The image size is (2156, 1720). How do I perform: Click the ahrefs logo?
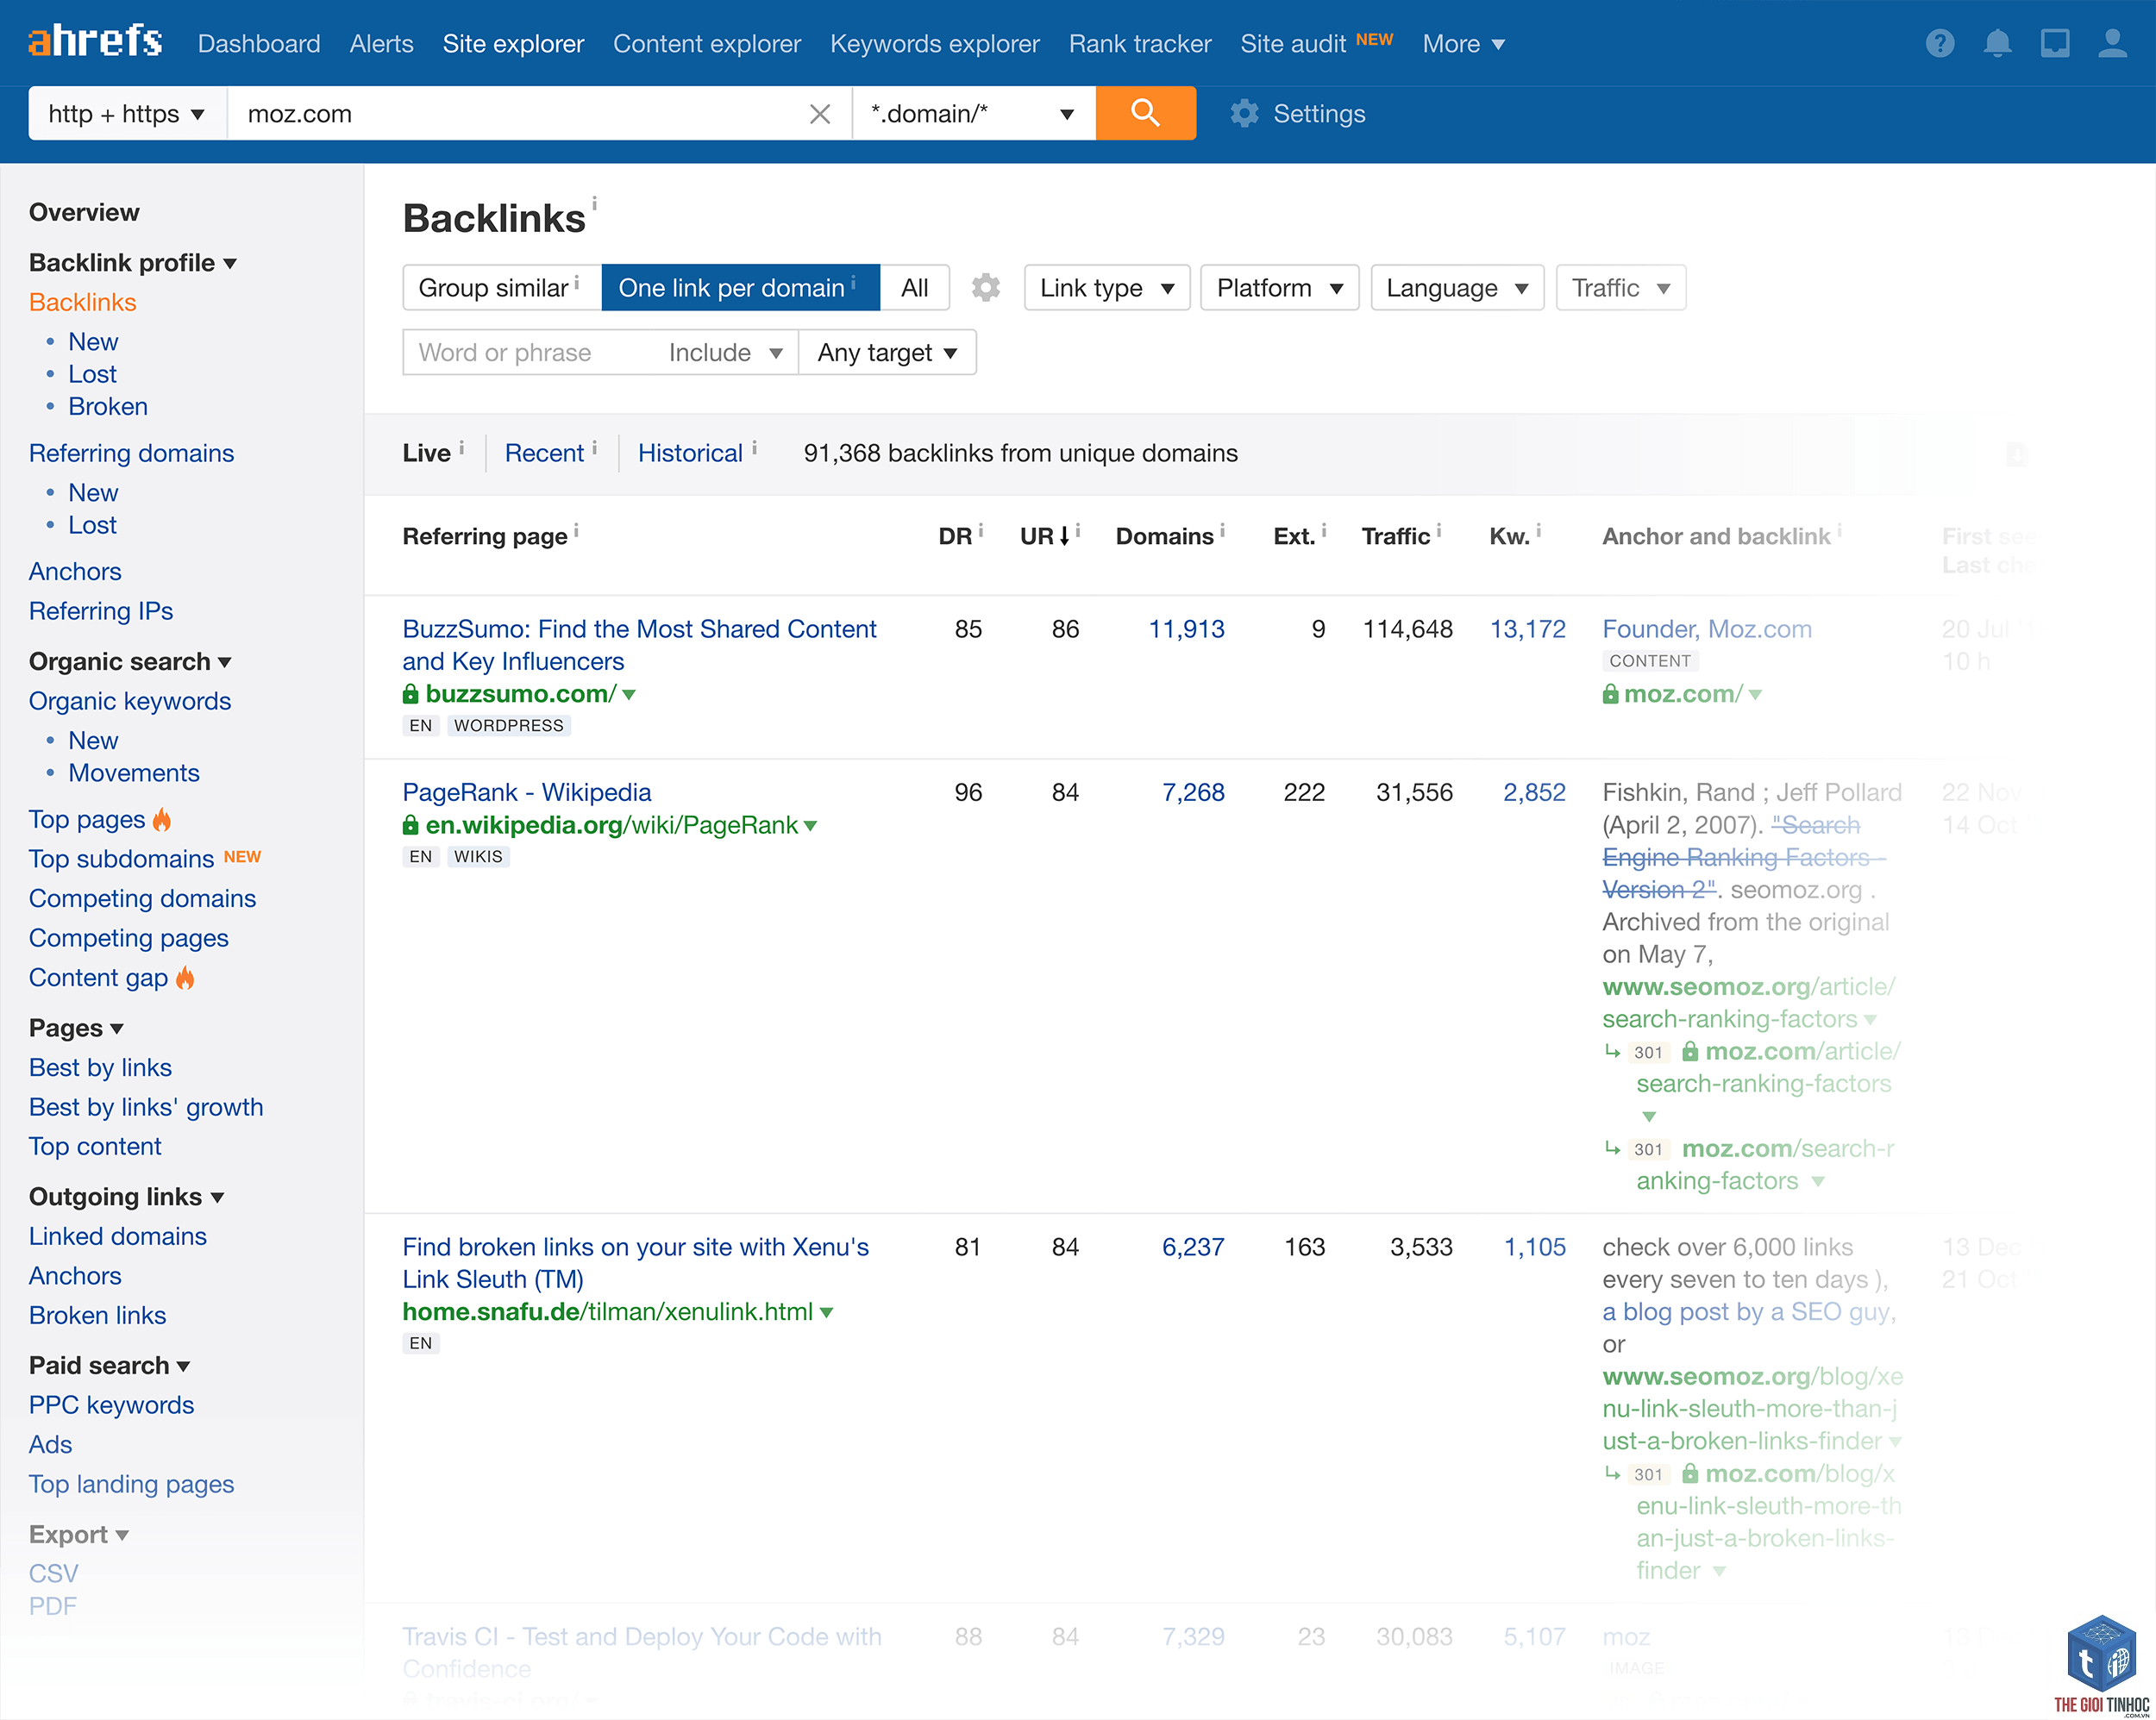coord(95,43)
